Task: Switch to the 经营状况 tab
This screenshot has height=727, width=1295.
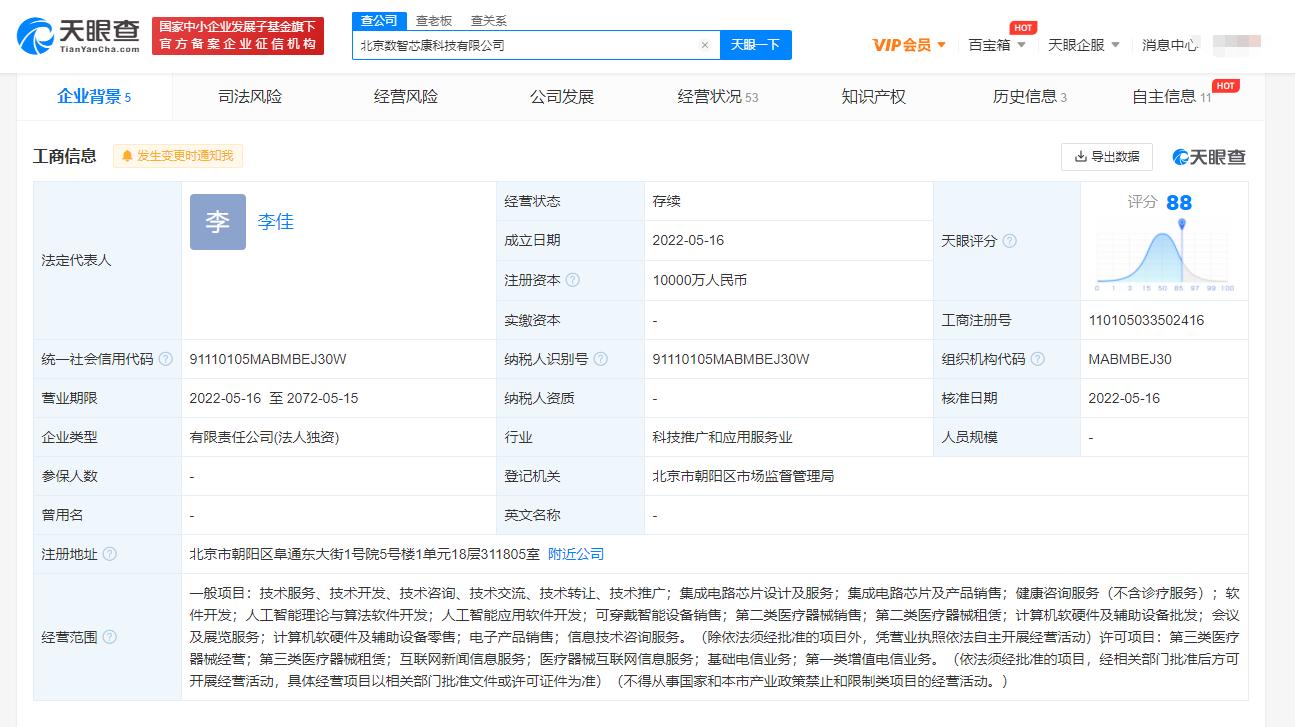Action: coord(718,97)
